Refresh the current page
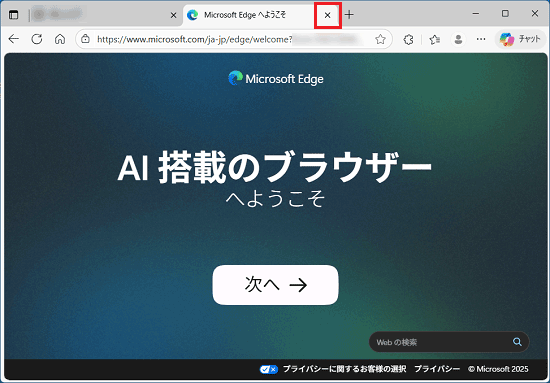This screenshot has width=550, height=383. click(37, 39)
